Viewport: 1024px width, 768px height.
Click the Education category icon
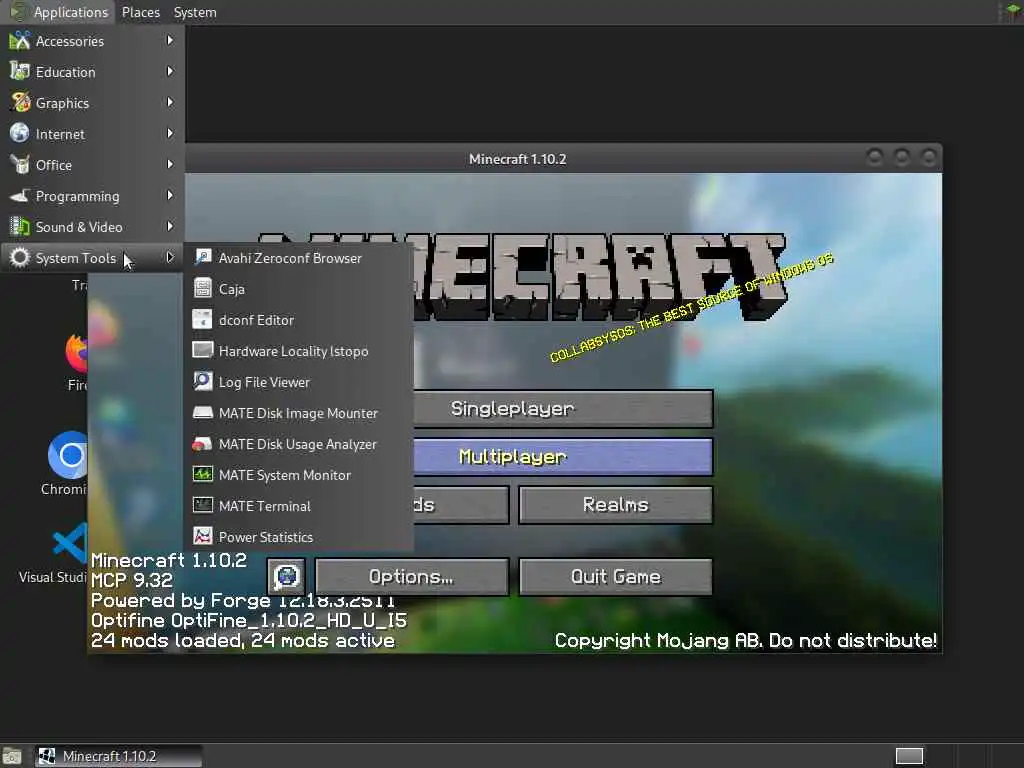pos(20,71)
